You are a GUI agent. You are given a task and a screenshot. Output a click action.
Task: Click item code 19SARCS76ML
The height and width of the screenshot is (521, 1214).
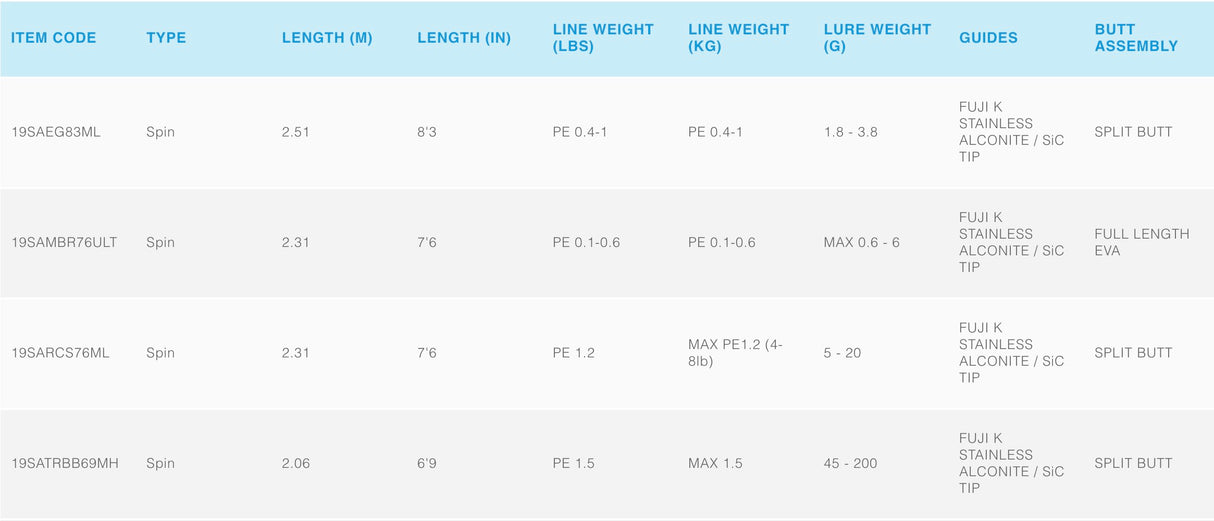(x=60, y=353)
